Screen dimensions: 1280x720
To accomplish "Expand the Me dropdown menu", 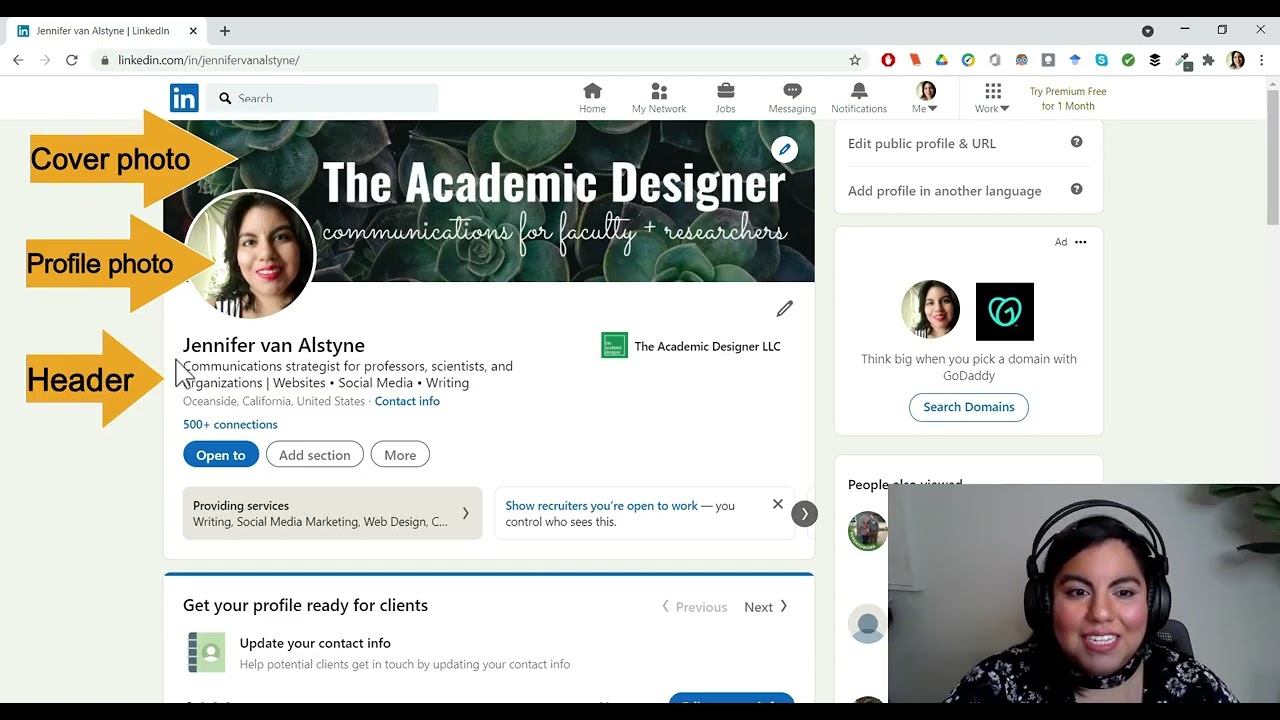I will [x=925, y=98].
